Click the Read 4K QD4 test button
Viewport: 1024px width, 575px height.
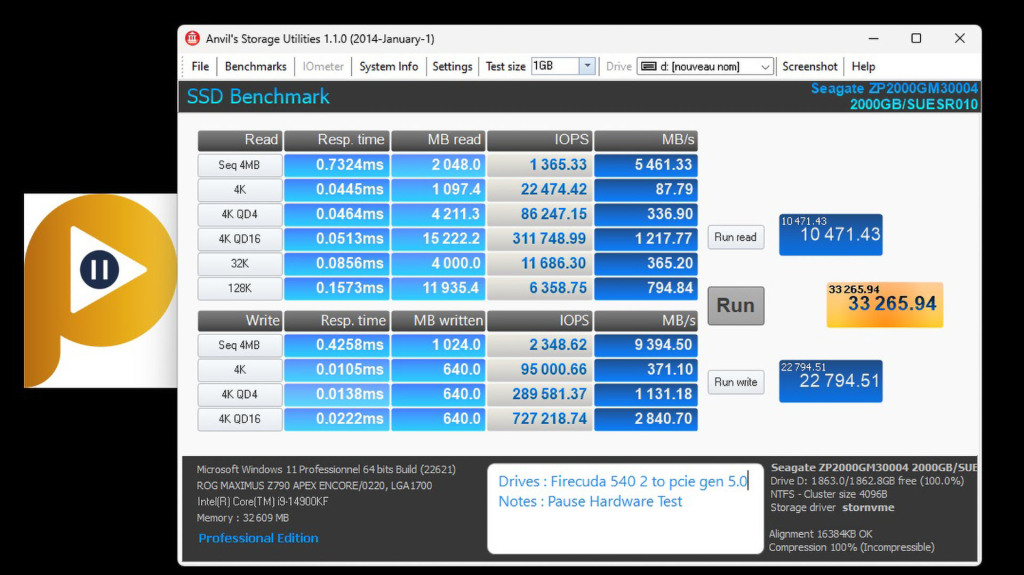click(x=240, y=214)
